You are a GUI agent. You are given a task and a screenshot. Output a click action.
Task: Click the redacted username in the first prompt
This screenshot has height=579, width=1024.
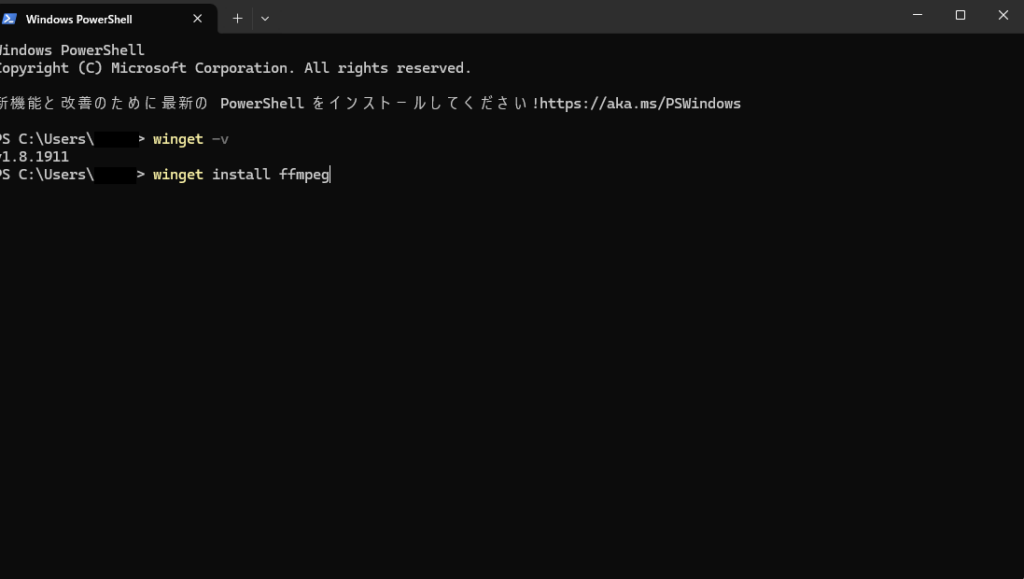[116, 139]
